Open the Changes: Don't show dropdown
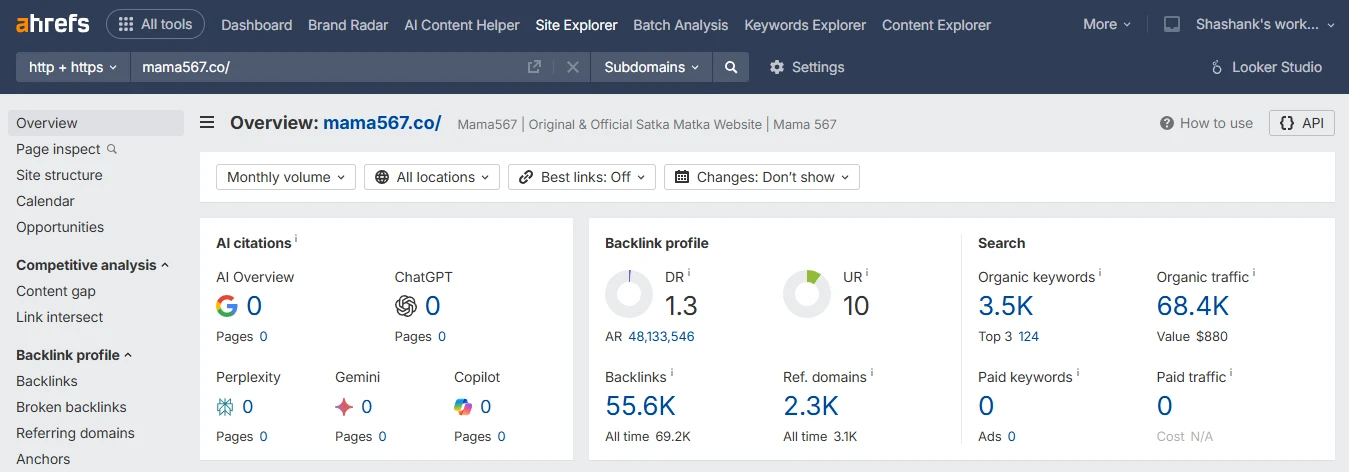Viewport: 1349px width, 472px height. tap(762, 177)
